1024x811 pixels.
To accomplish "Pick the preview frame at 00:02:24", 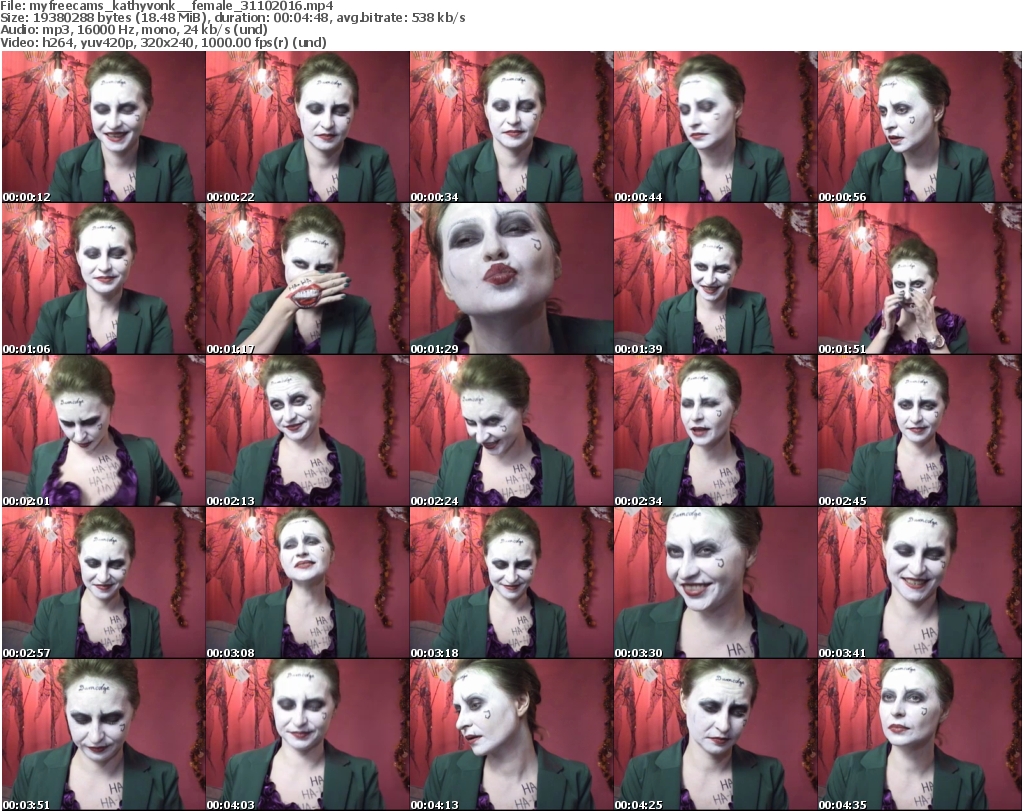I will (511, 431).
